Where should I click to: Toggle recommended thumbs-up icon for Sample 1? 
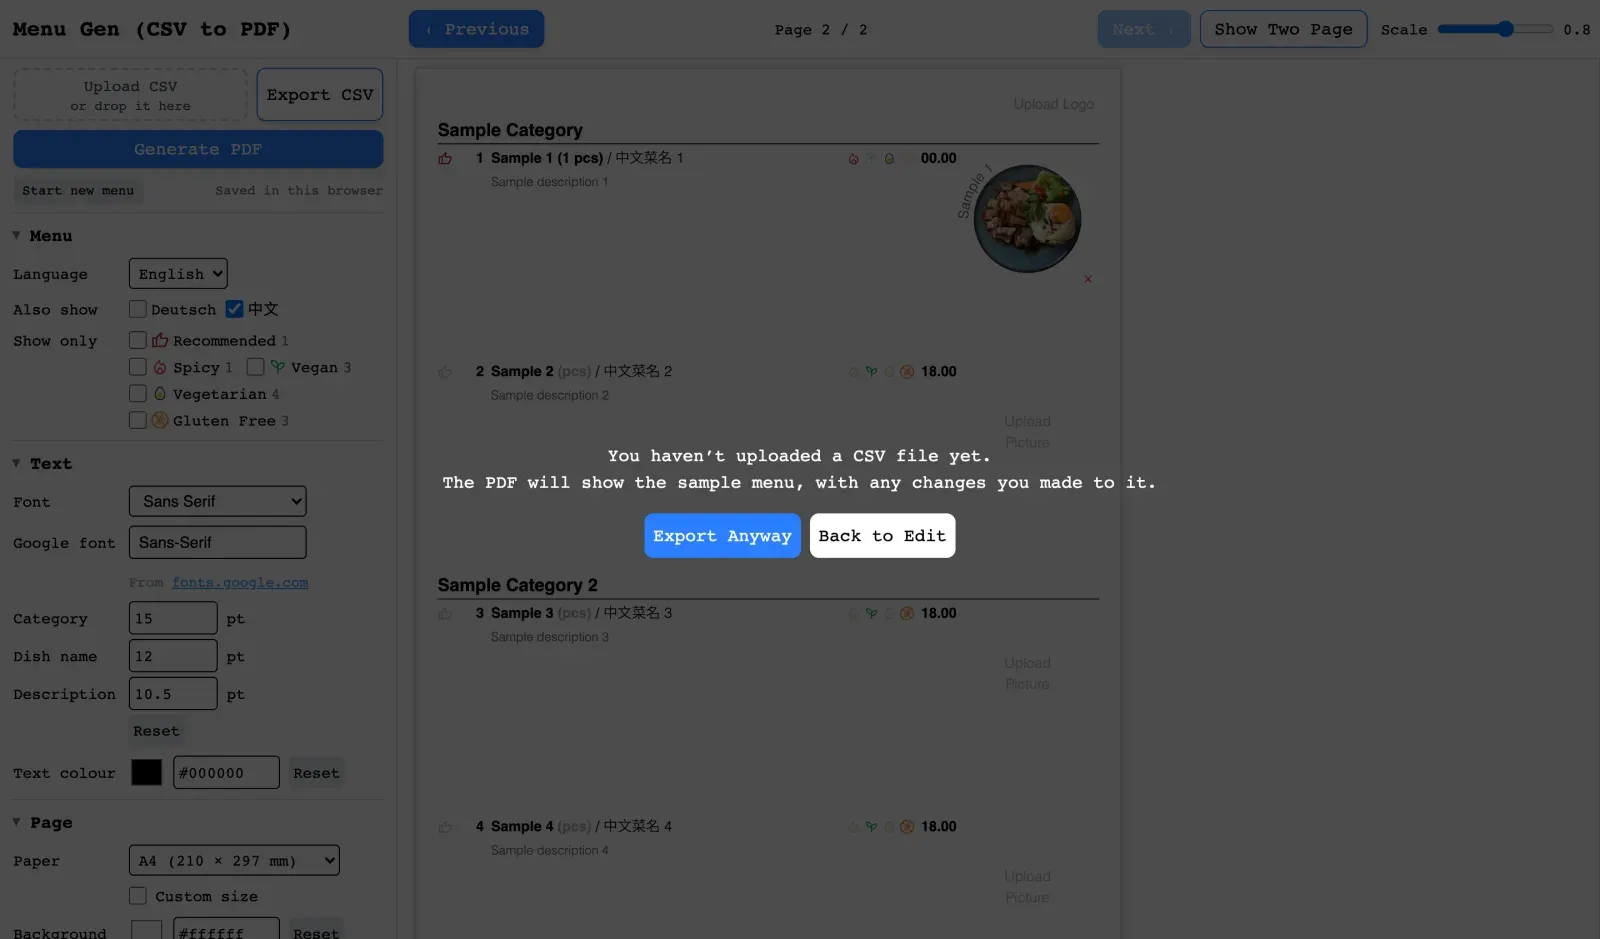pos(445,158)
